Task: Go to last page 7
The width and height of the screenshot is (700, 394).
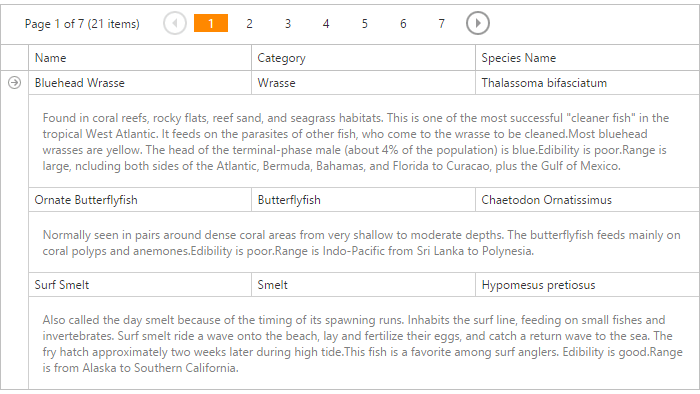Action: (441, 23)
